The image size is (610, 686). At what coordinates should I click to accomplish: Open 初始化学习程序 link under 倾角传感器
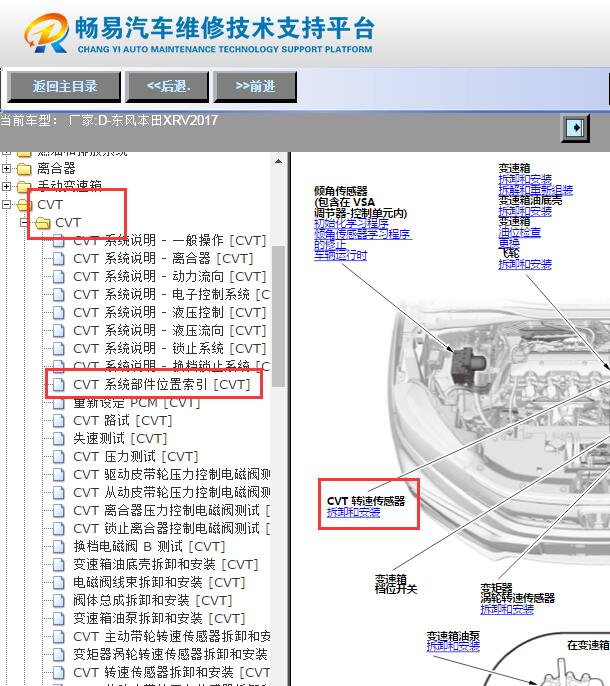[x=351, y=224]
